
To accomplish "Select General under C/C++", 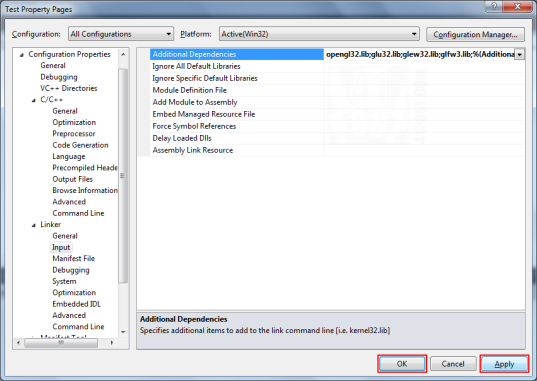I will coord(65,111).
